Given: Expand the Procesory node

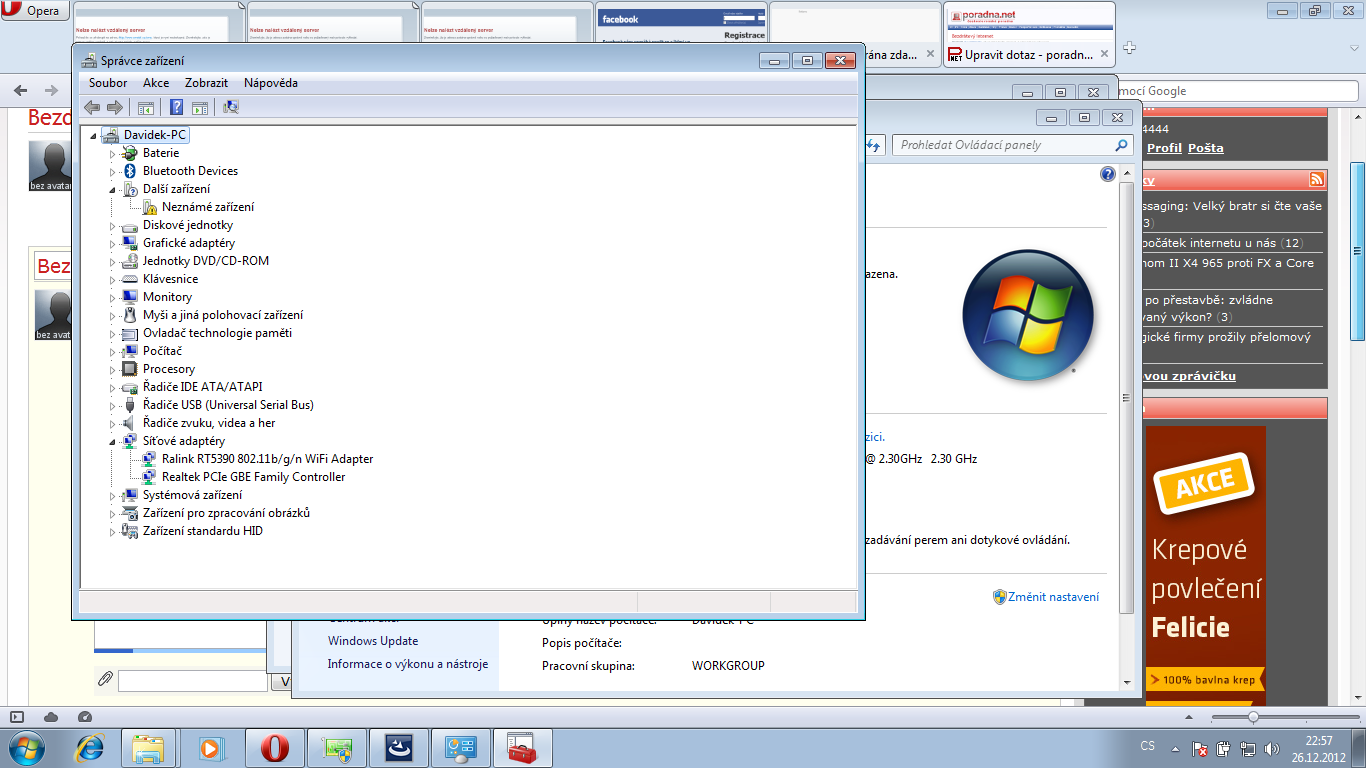Looking at the screenshot, I should [x=113, y=369].
